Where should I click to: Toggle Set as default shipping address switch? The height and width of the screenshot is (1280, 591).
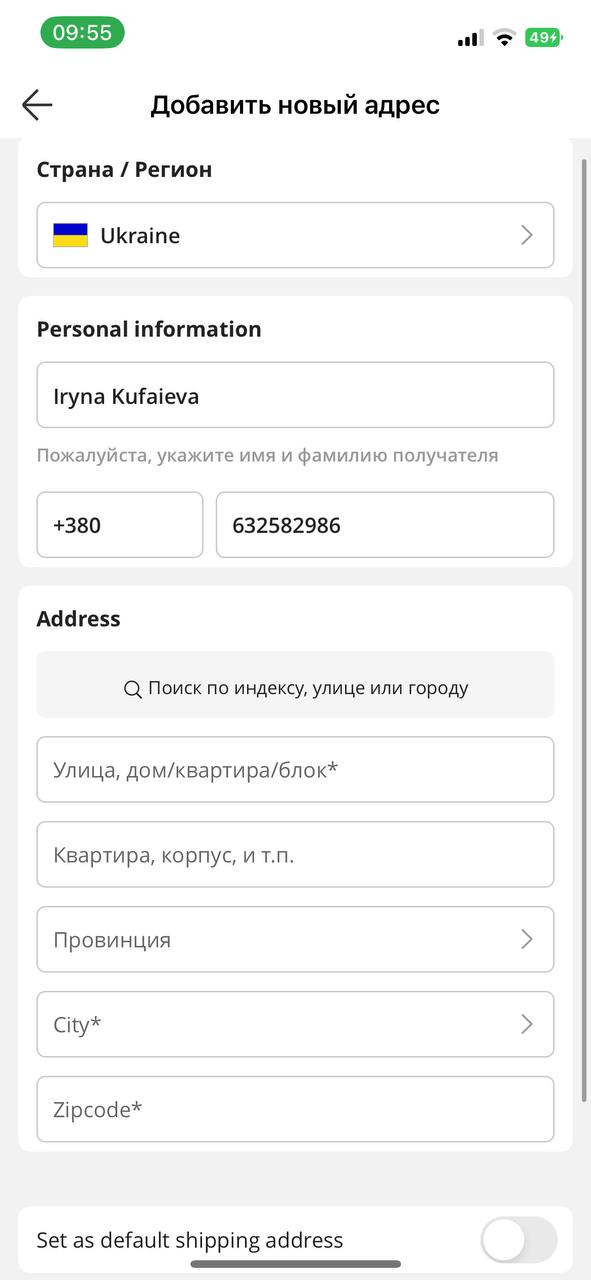pos(518,1240)
